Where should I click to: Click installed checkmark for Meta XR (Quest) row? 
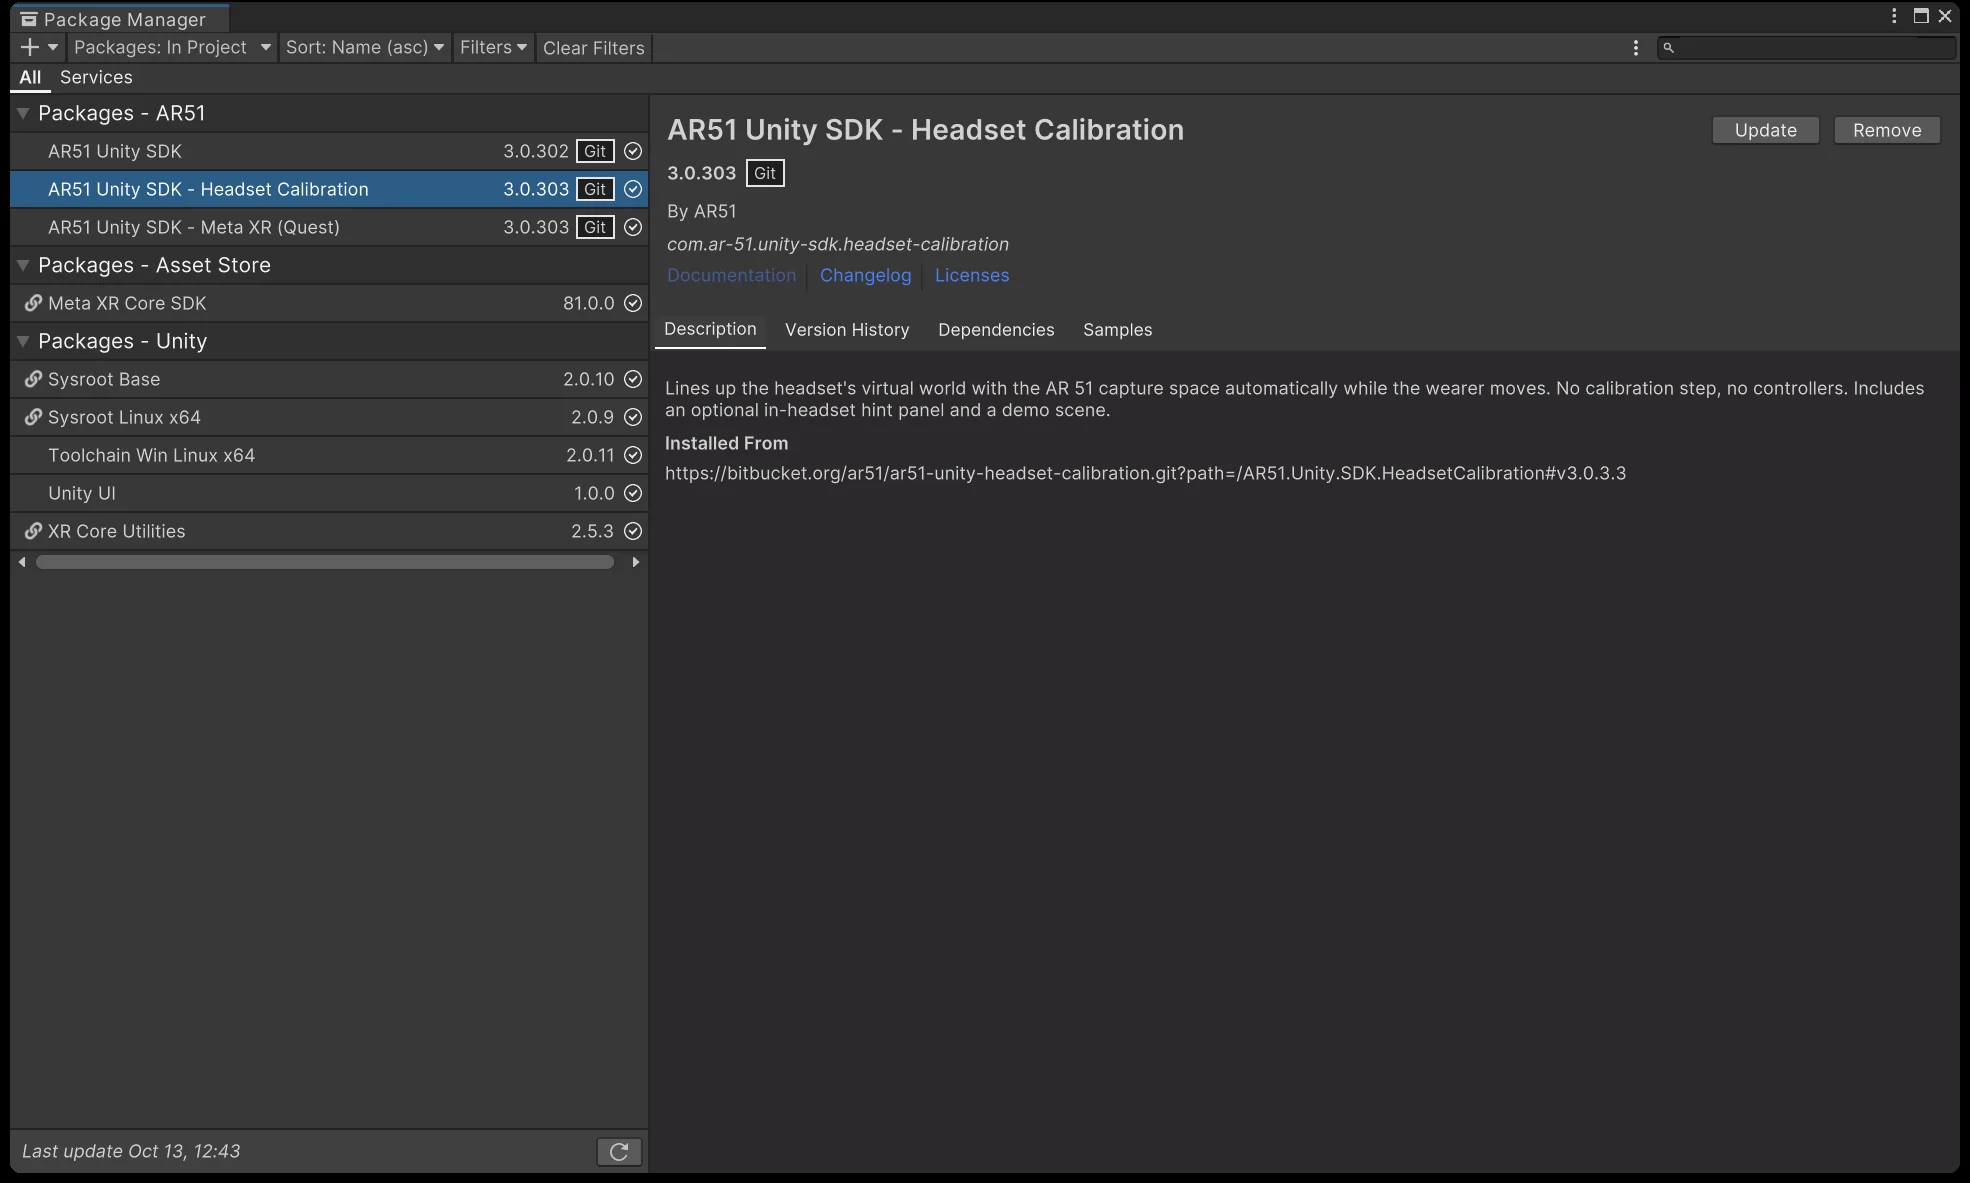(x=633, y=227)
